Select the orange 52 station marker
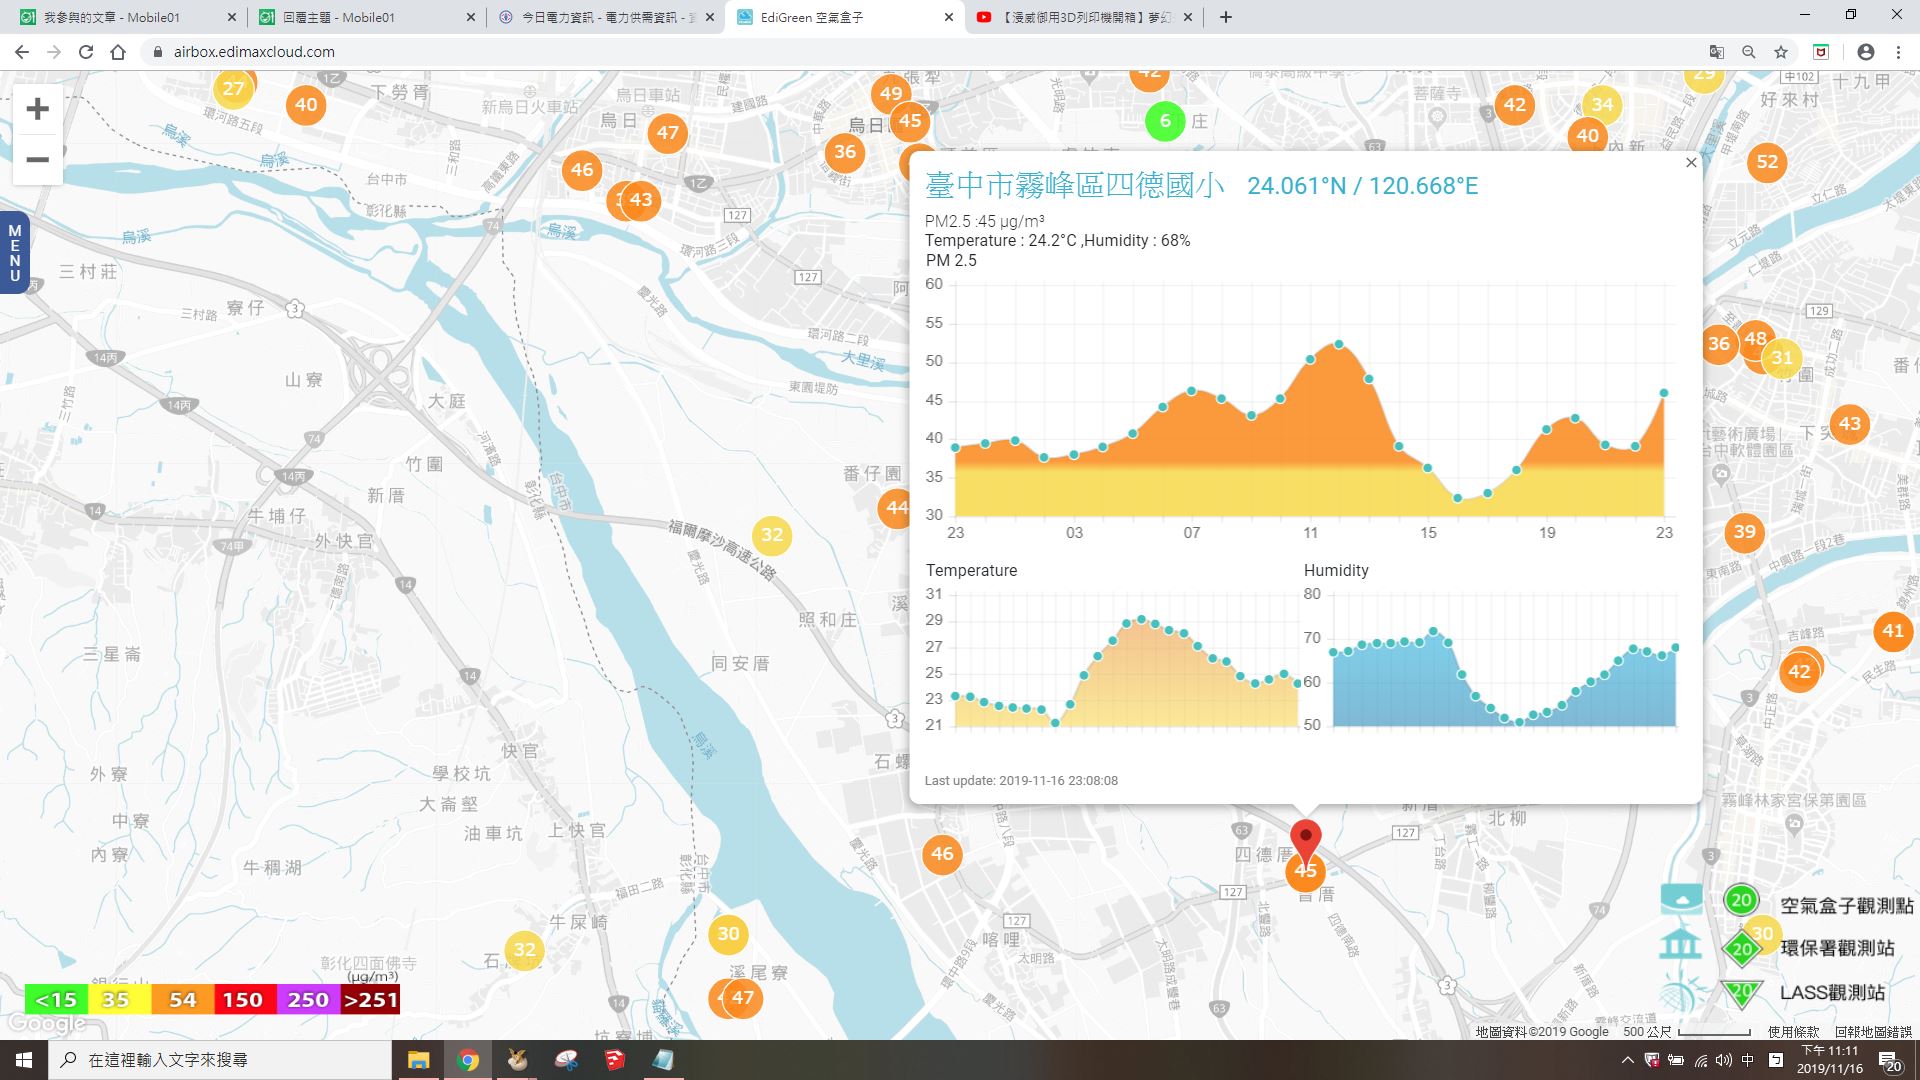 coord(1767,162)
